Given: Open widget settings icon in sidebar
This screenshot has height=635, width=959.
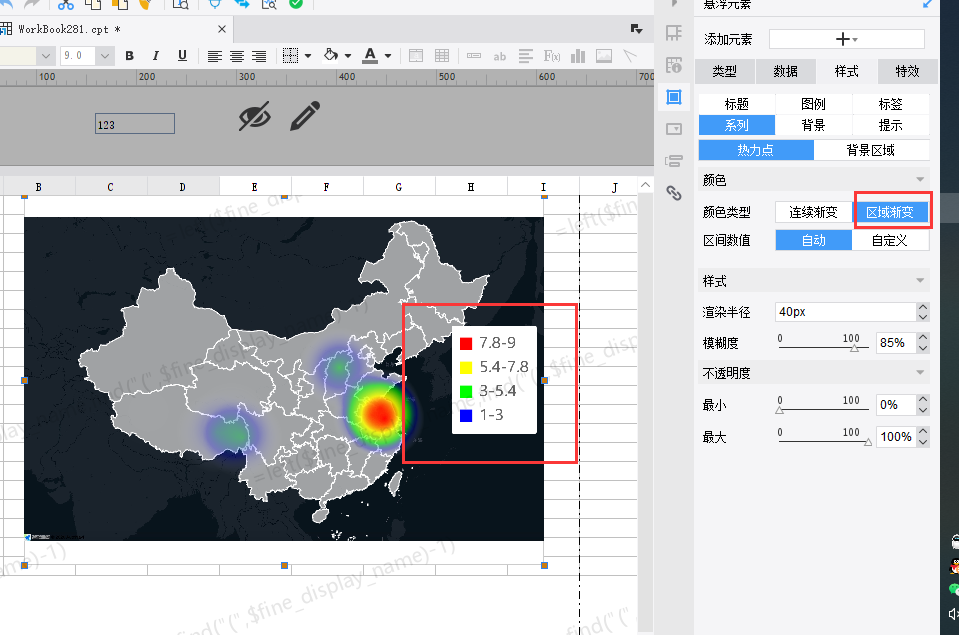Looking at the screenshot, I should coord(674,129).
